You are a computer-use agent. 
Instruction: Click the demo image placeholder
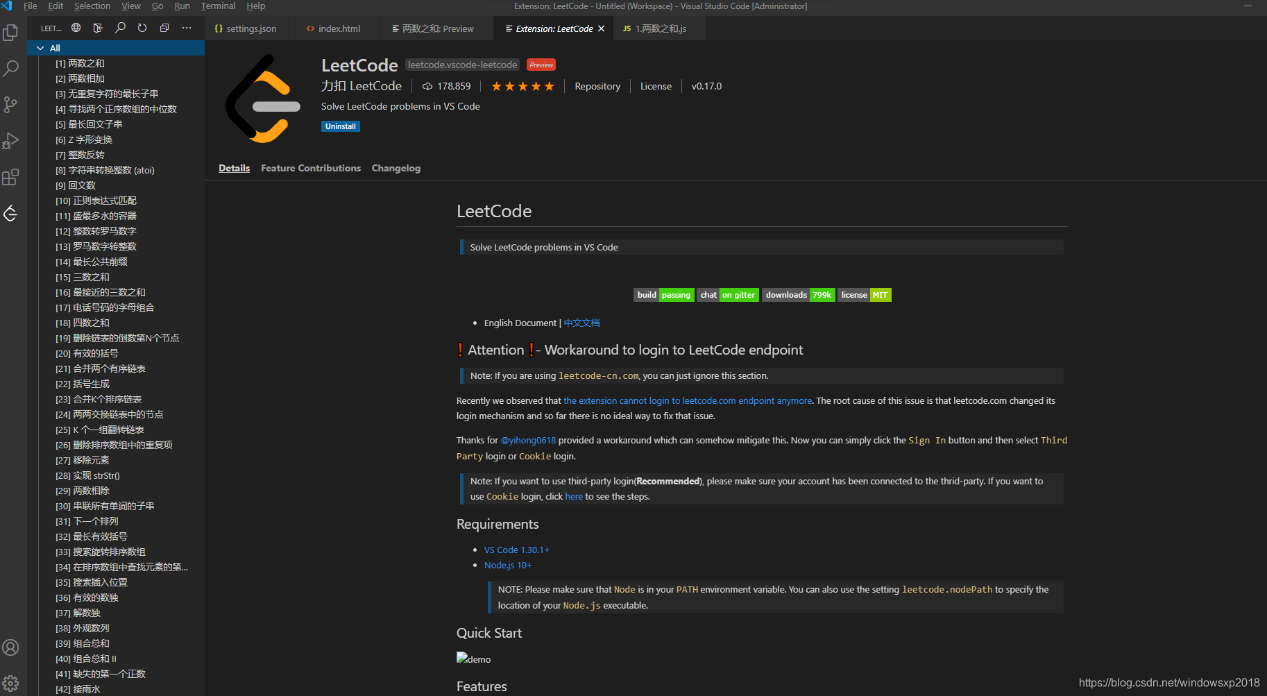pos(474,659)
